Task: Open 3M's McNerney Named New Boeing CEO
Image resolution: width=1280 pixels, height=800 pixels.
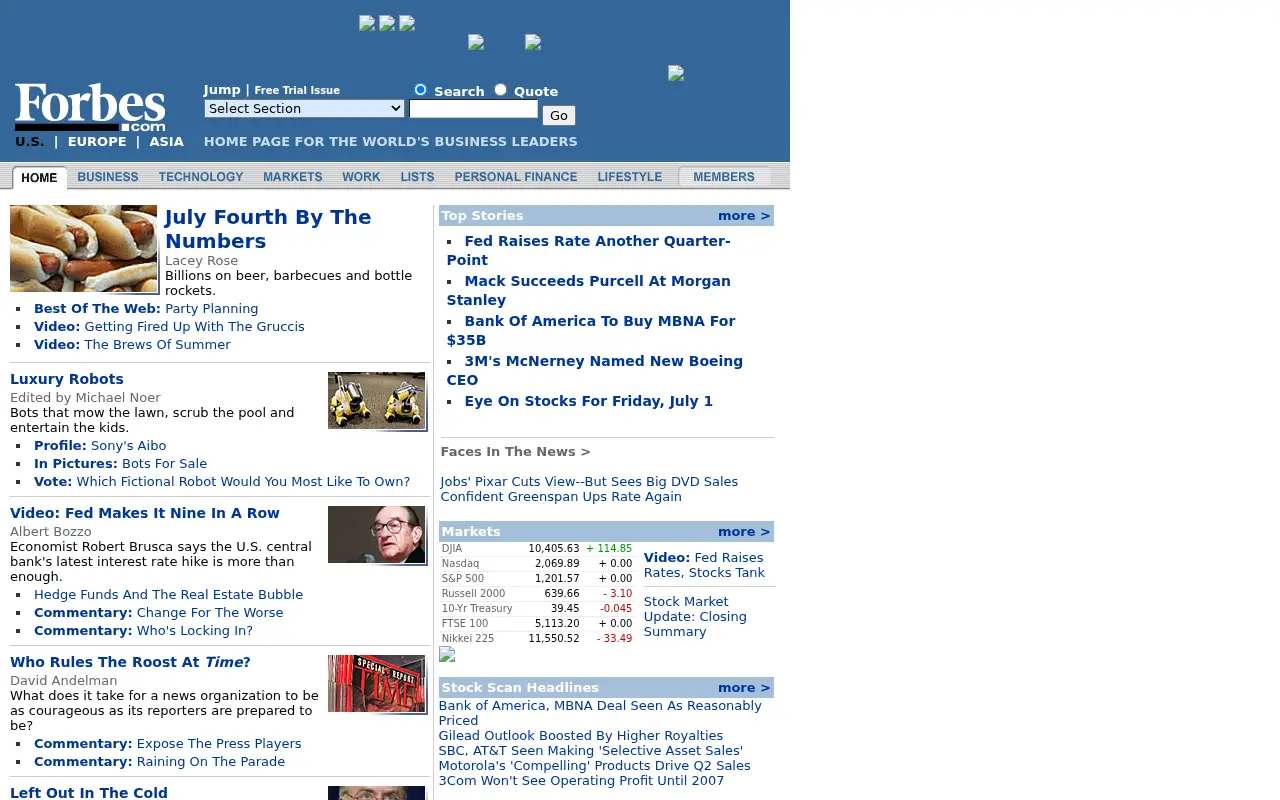Action: coord(595,370)
